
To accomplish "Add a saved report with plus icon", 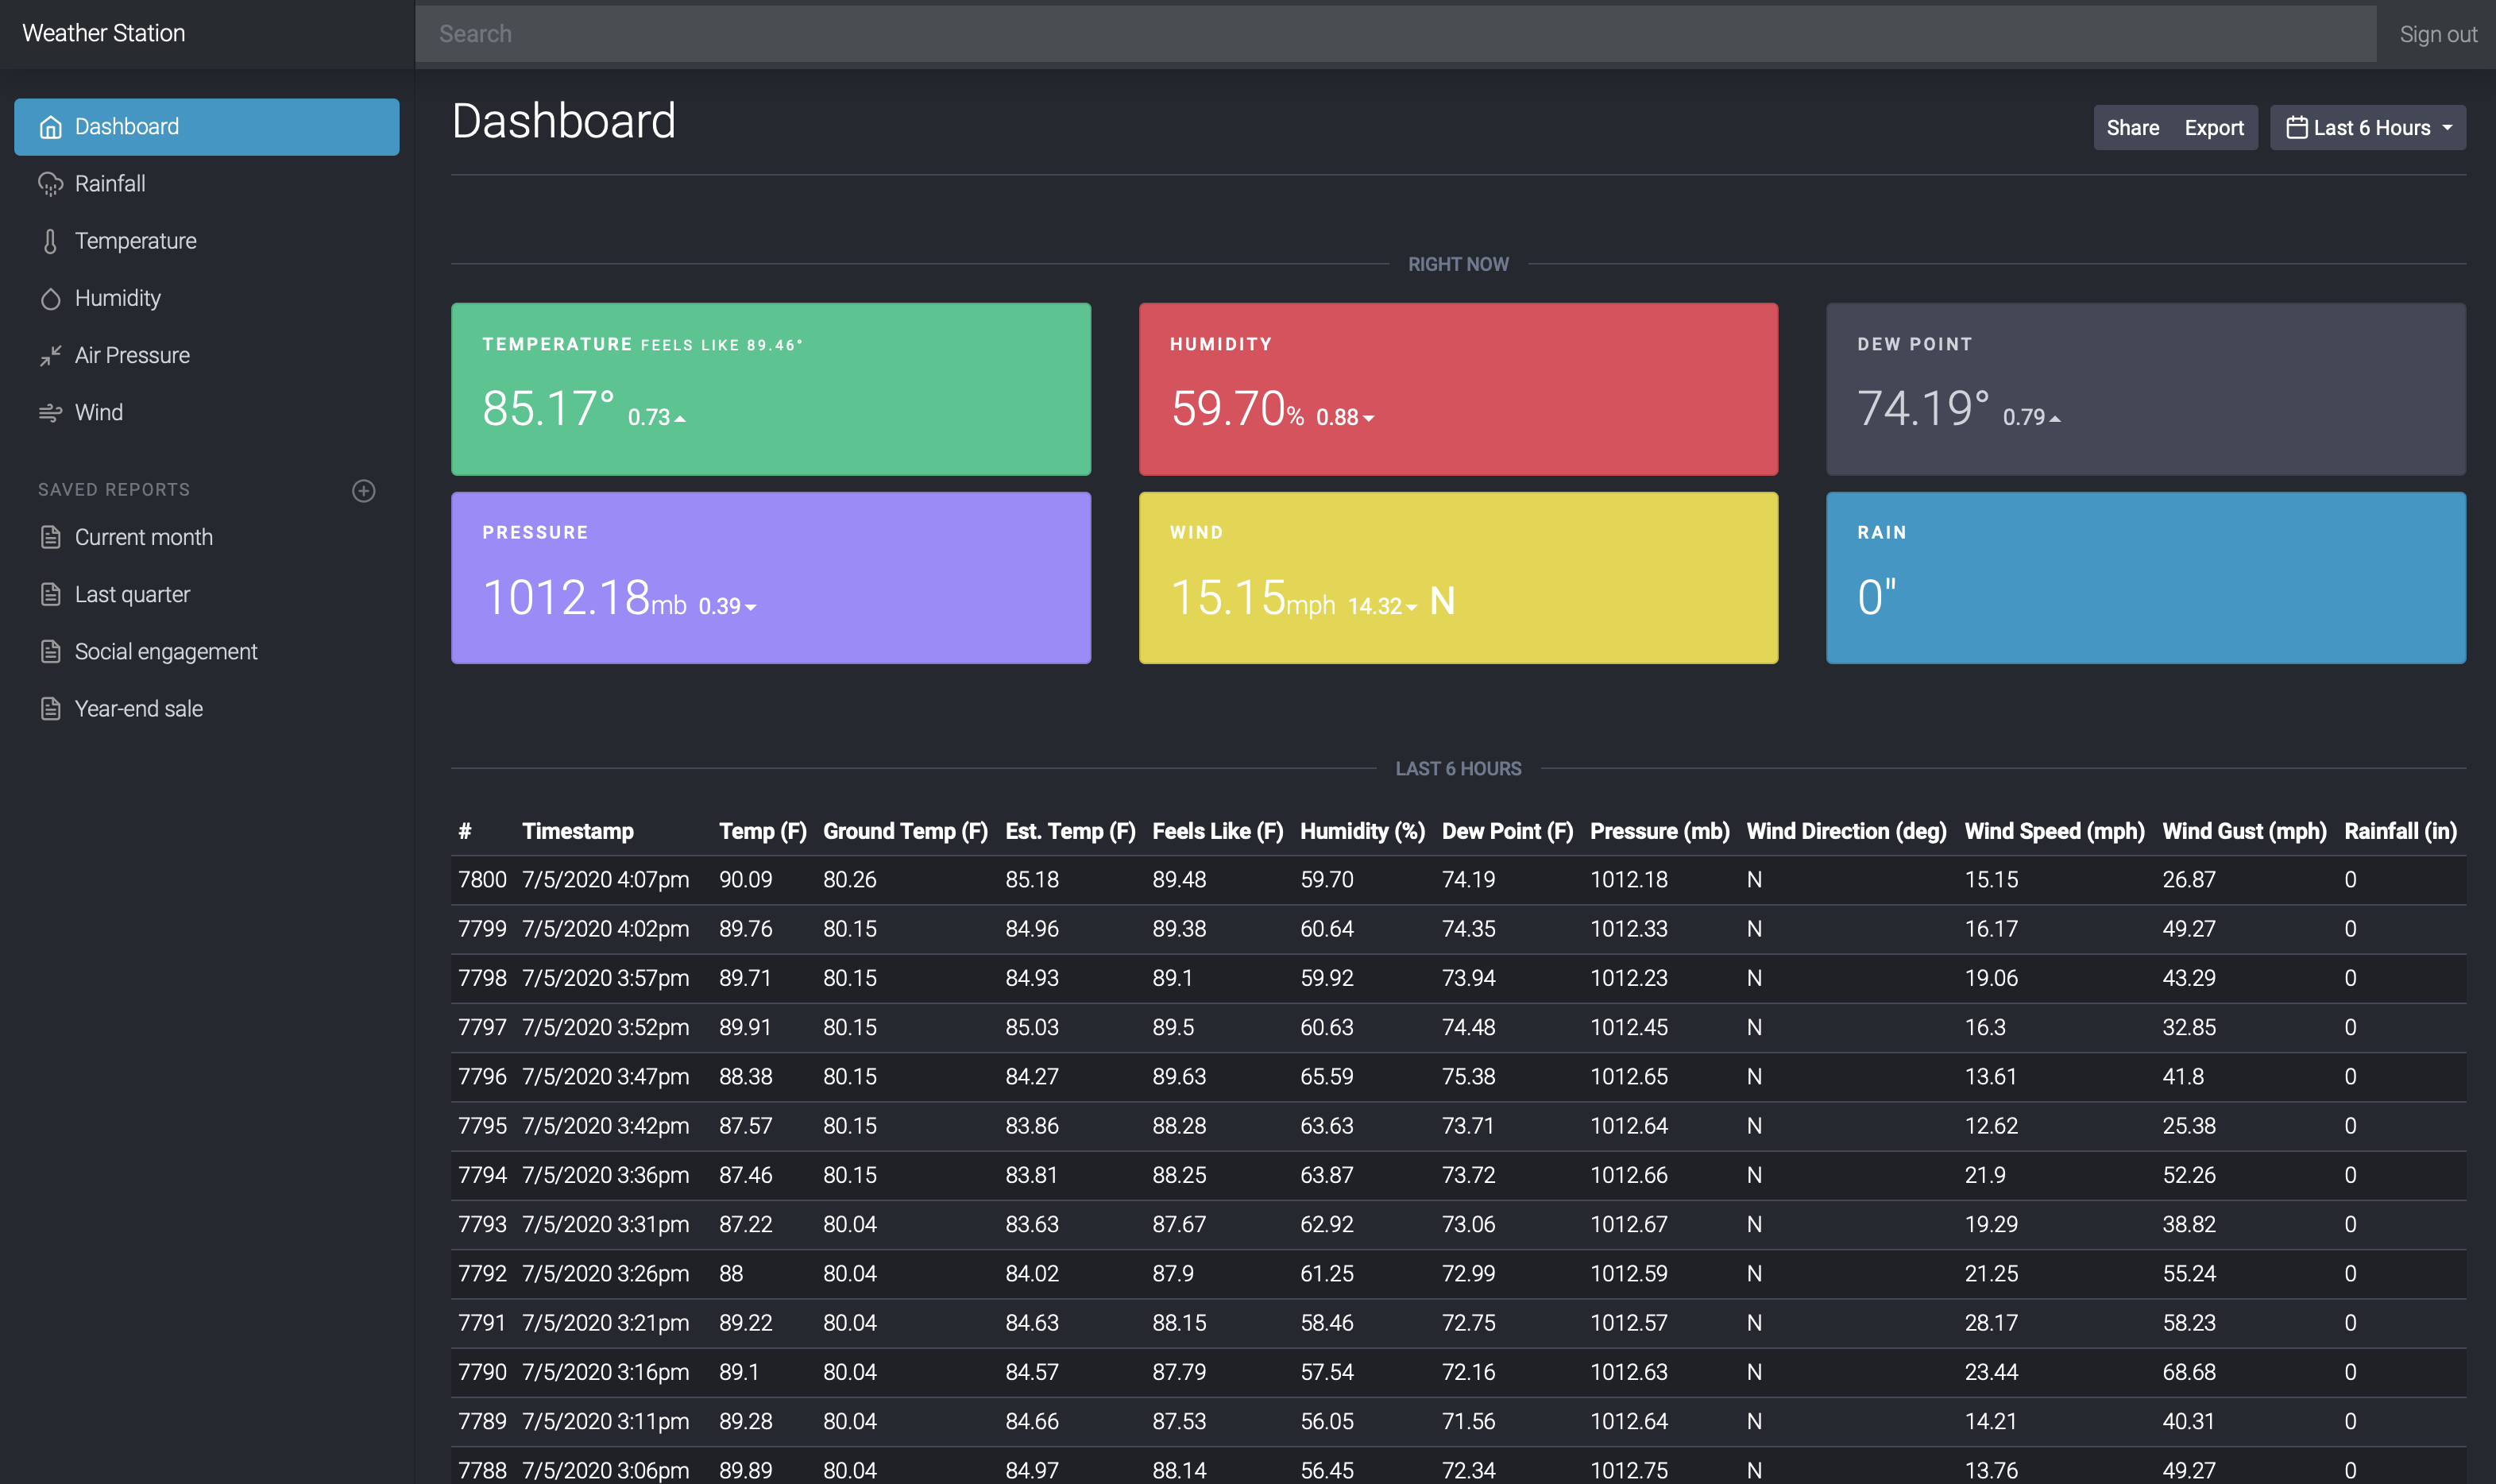I will [364, 490].
